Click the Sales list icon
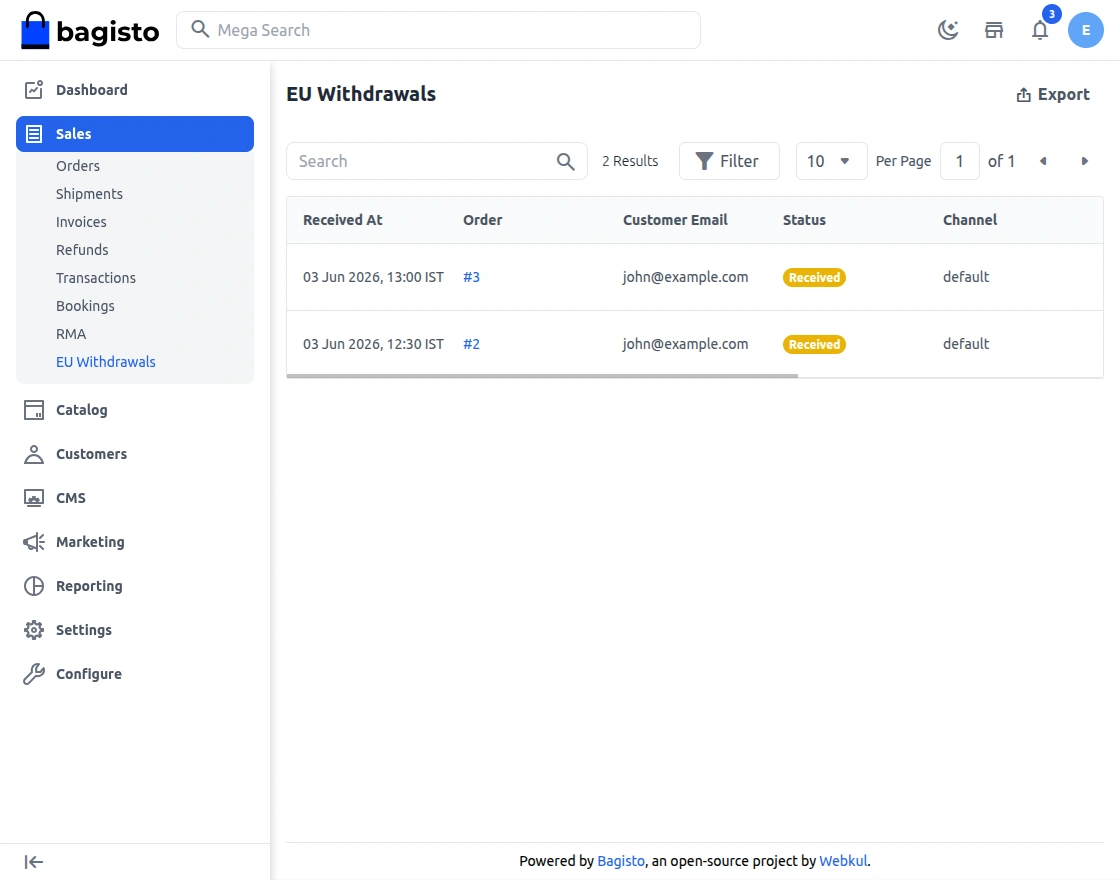 click(34, 134)
